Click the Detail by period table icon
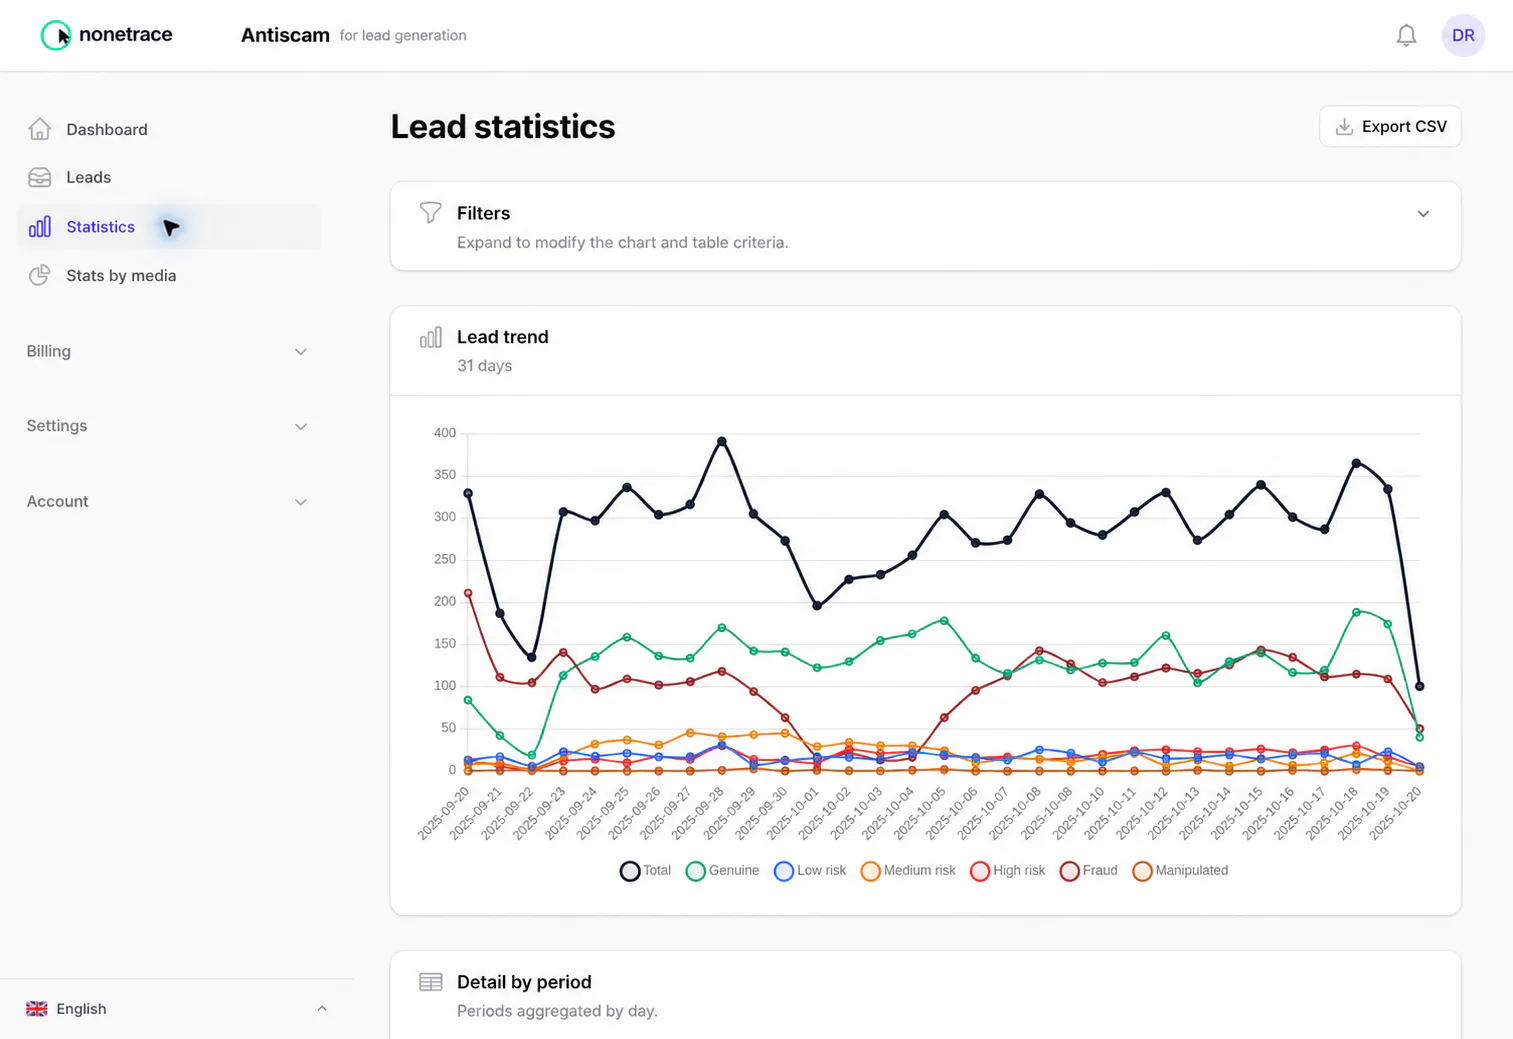 [431, 982]
